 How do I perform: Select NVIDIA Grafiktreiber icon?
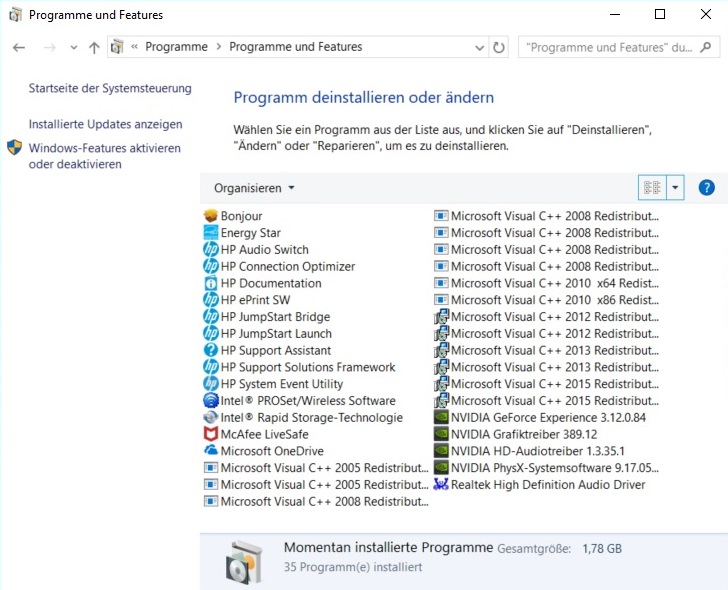441,434
